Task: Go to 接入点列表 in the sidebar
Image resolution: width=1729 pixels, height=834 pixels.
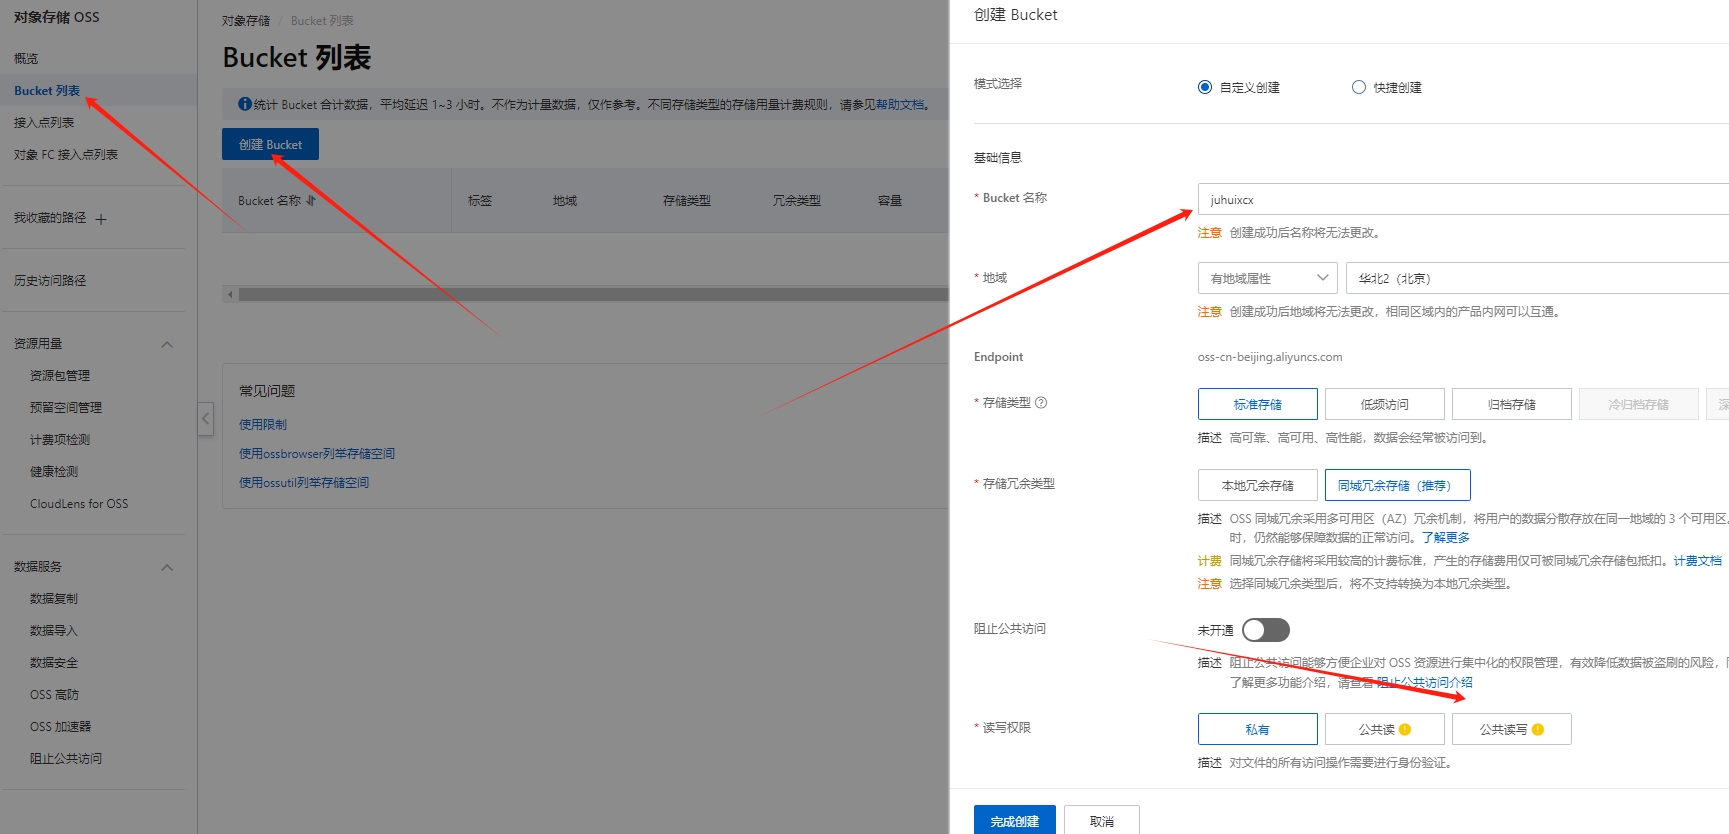Action: point(44,123)
